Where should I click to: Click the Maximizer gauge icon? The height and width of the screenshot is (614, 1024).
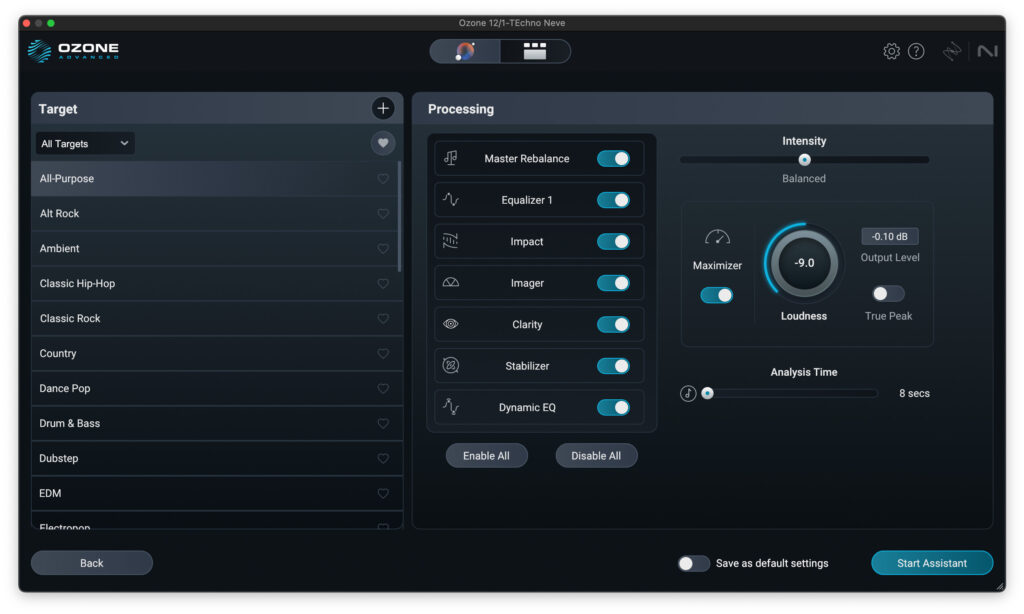[717, 237]
